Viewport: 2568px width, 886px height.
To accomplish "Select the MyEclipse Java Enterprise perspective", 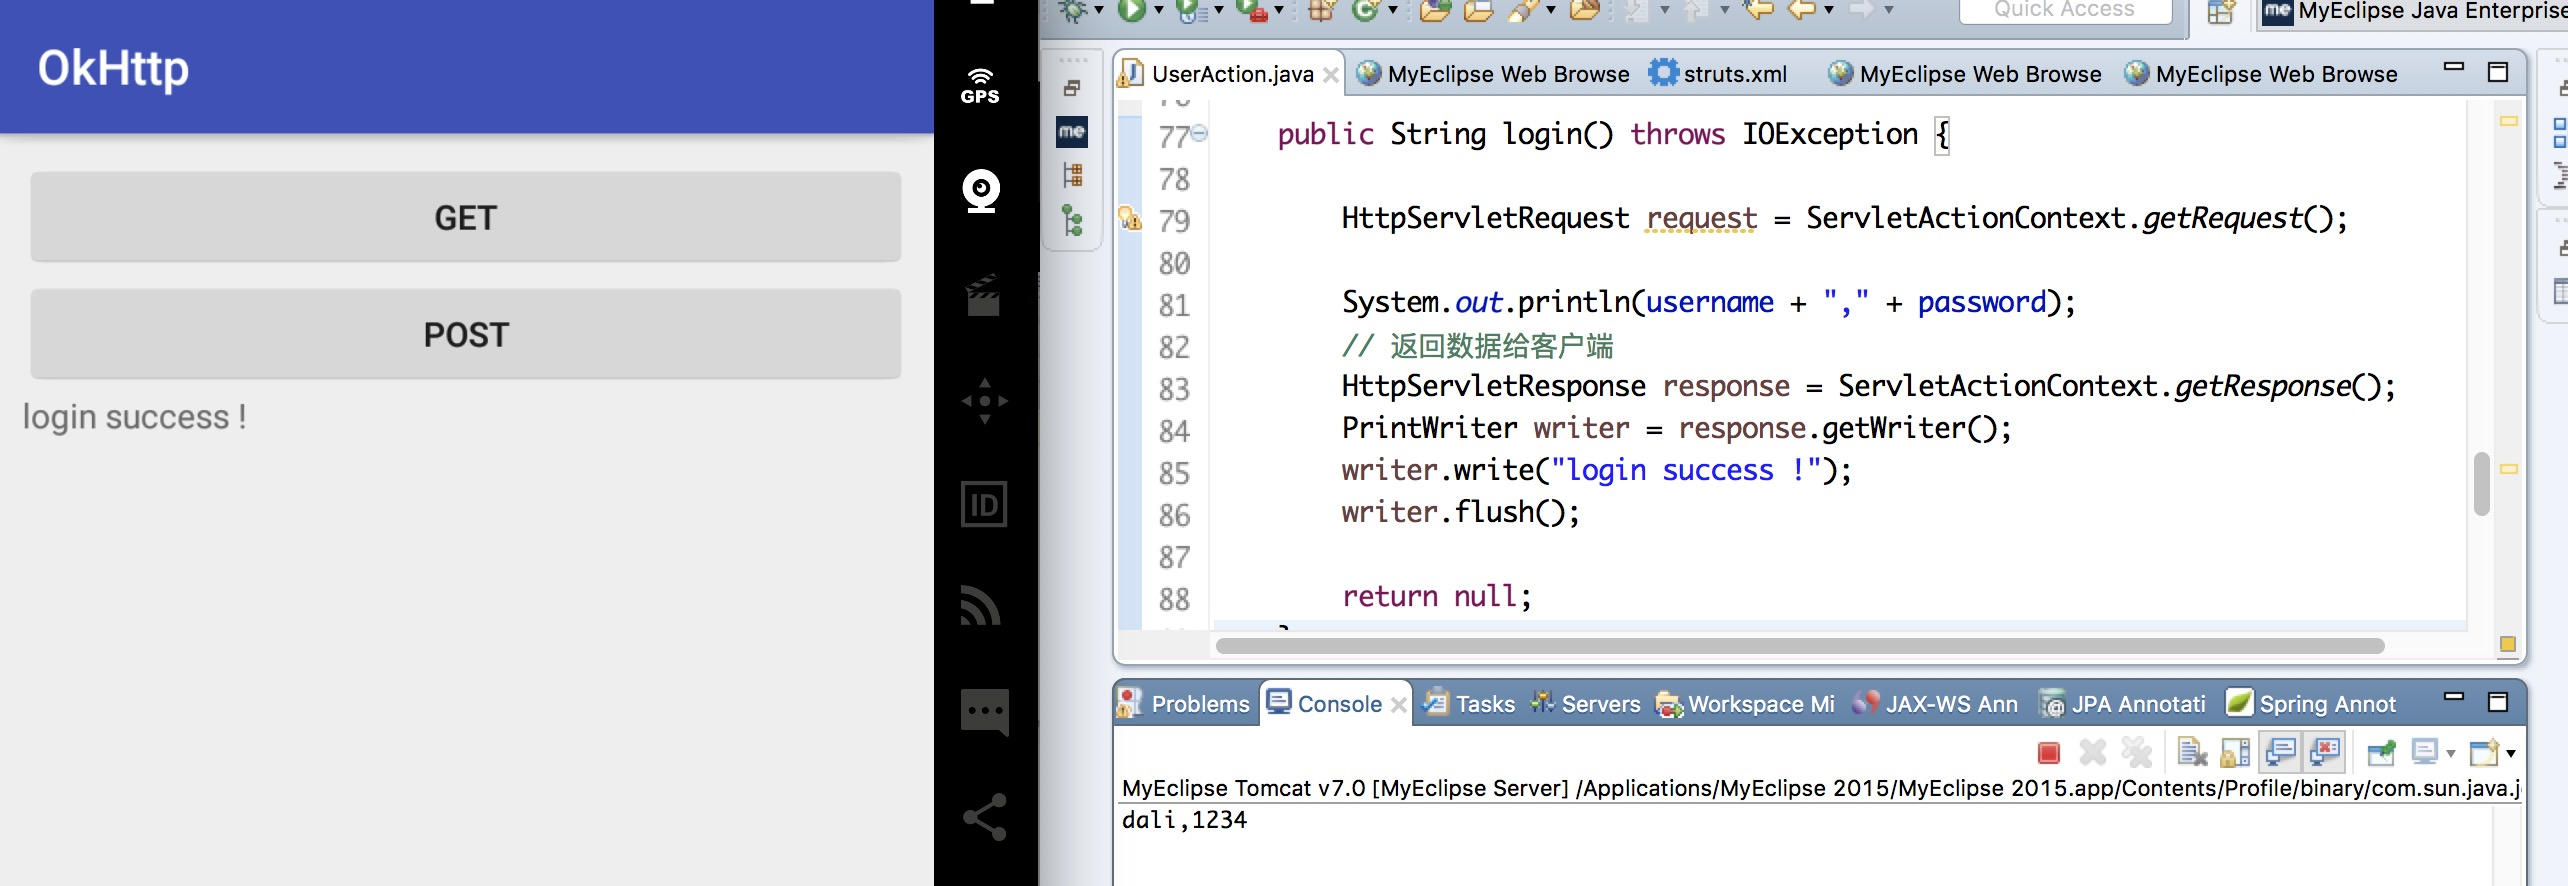I will point(2414,11).
